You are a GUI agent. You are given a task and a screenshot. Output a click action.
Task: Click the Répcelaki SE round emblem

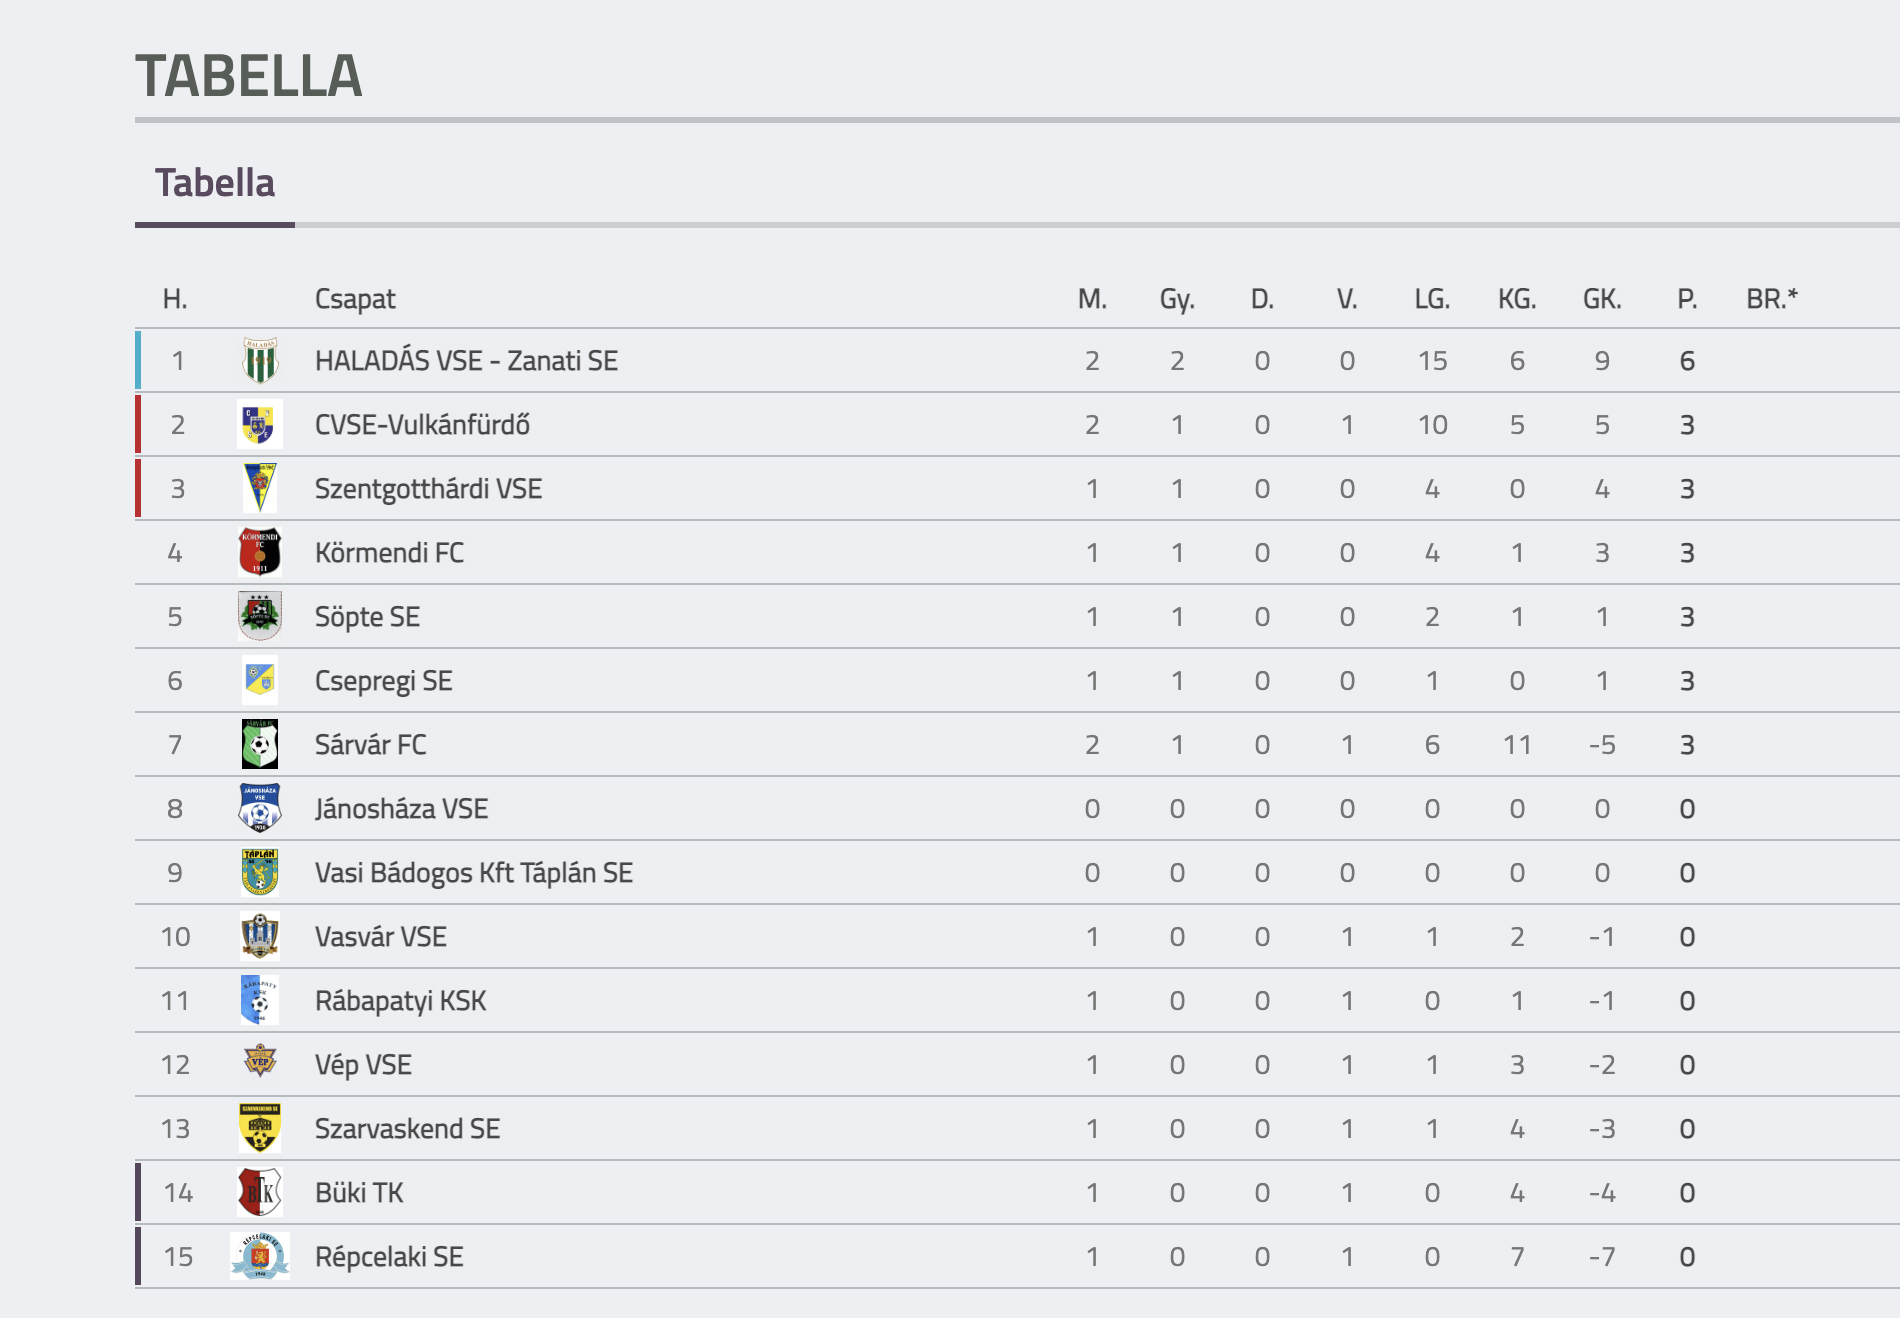260,1257
